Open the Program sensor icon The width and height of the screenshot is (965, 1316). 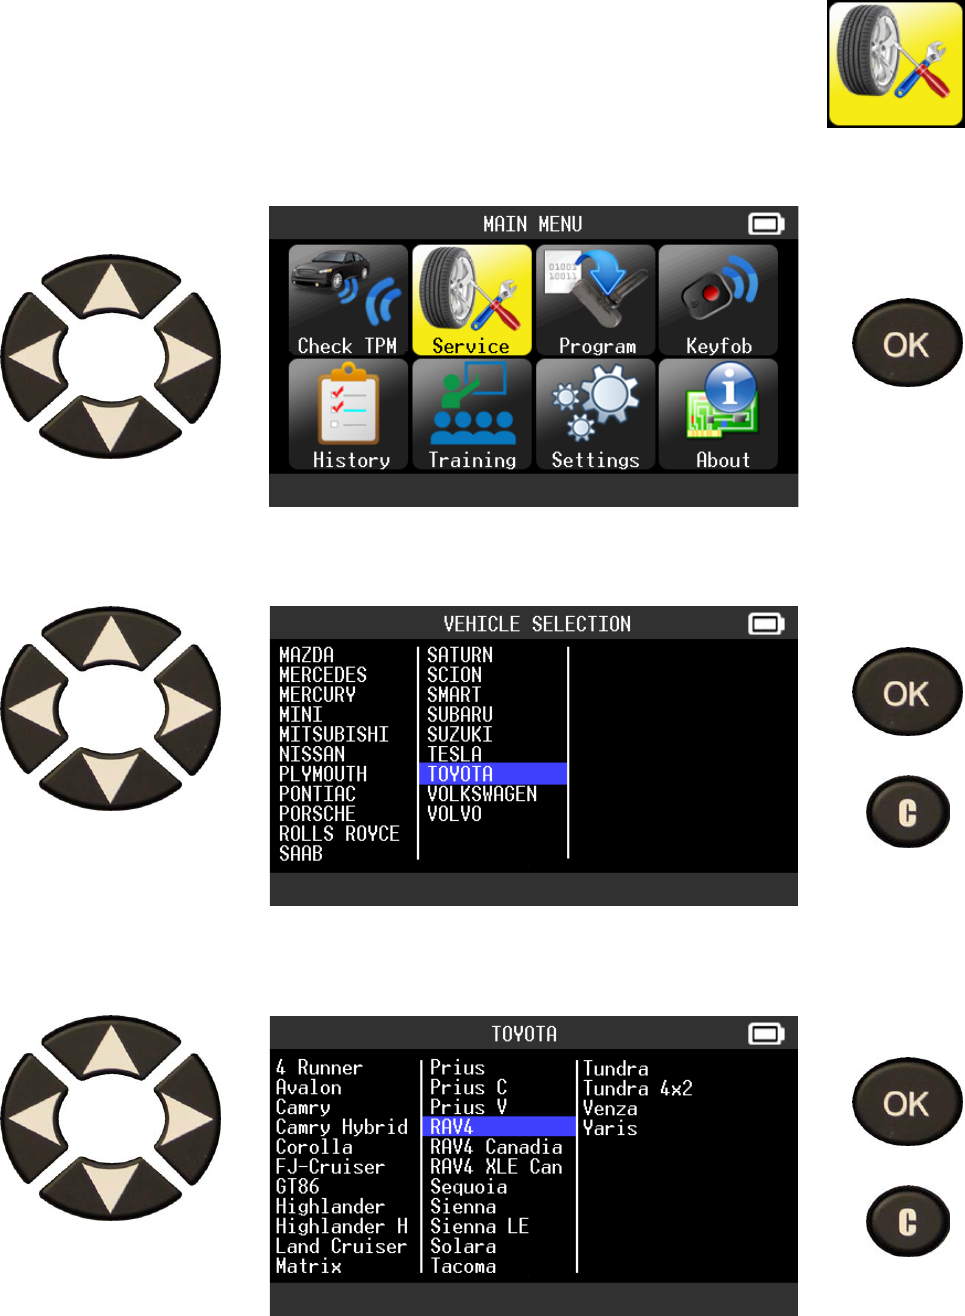coord(596,301)
